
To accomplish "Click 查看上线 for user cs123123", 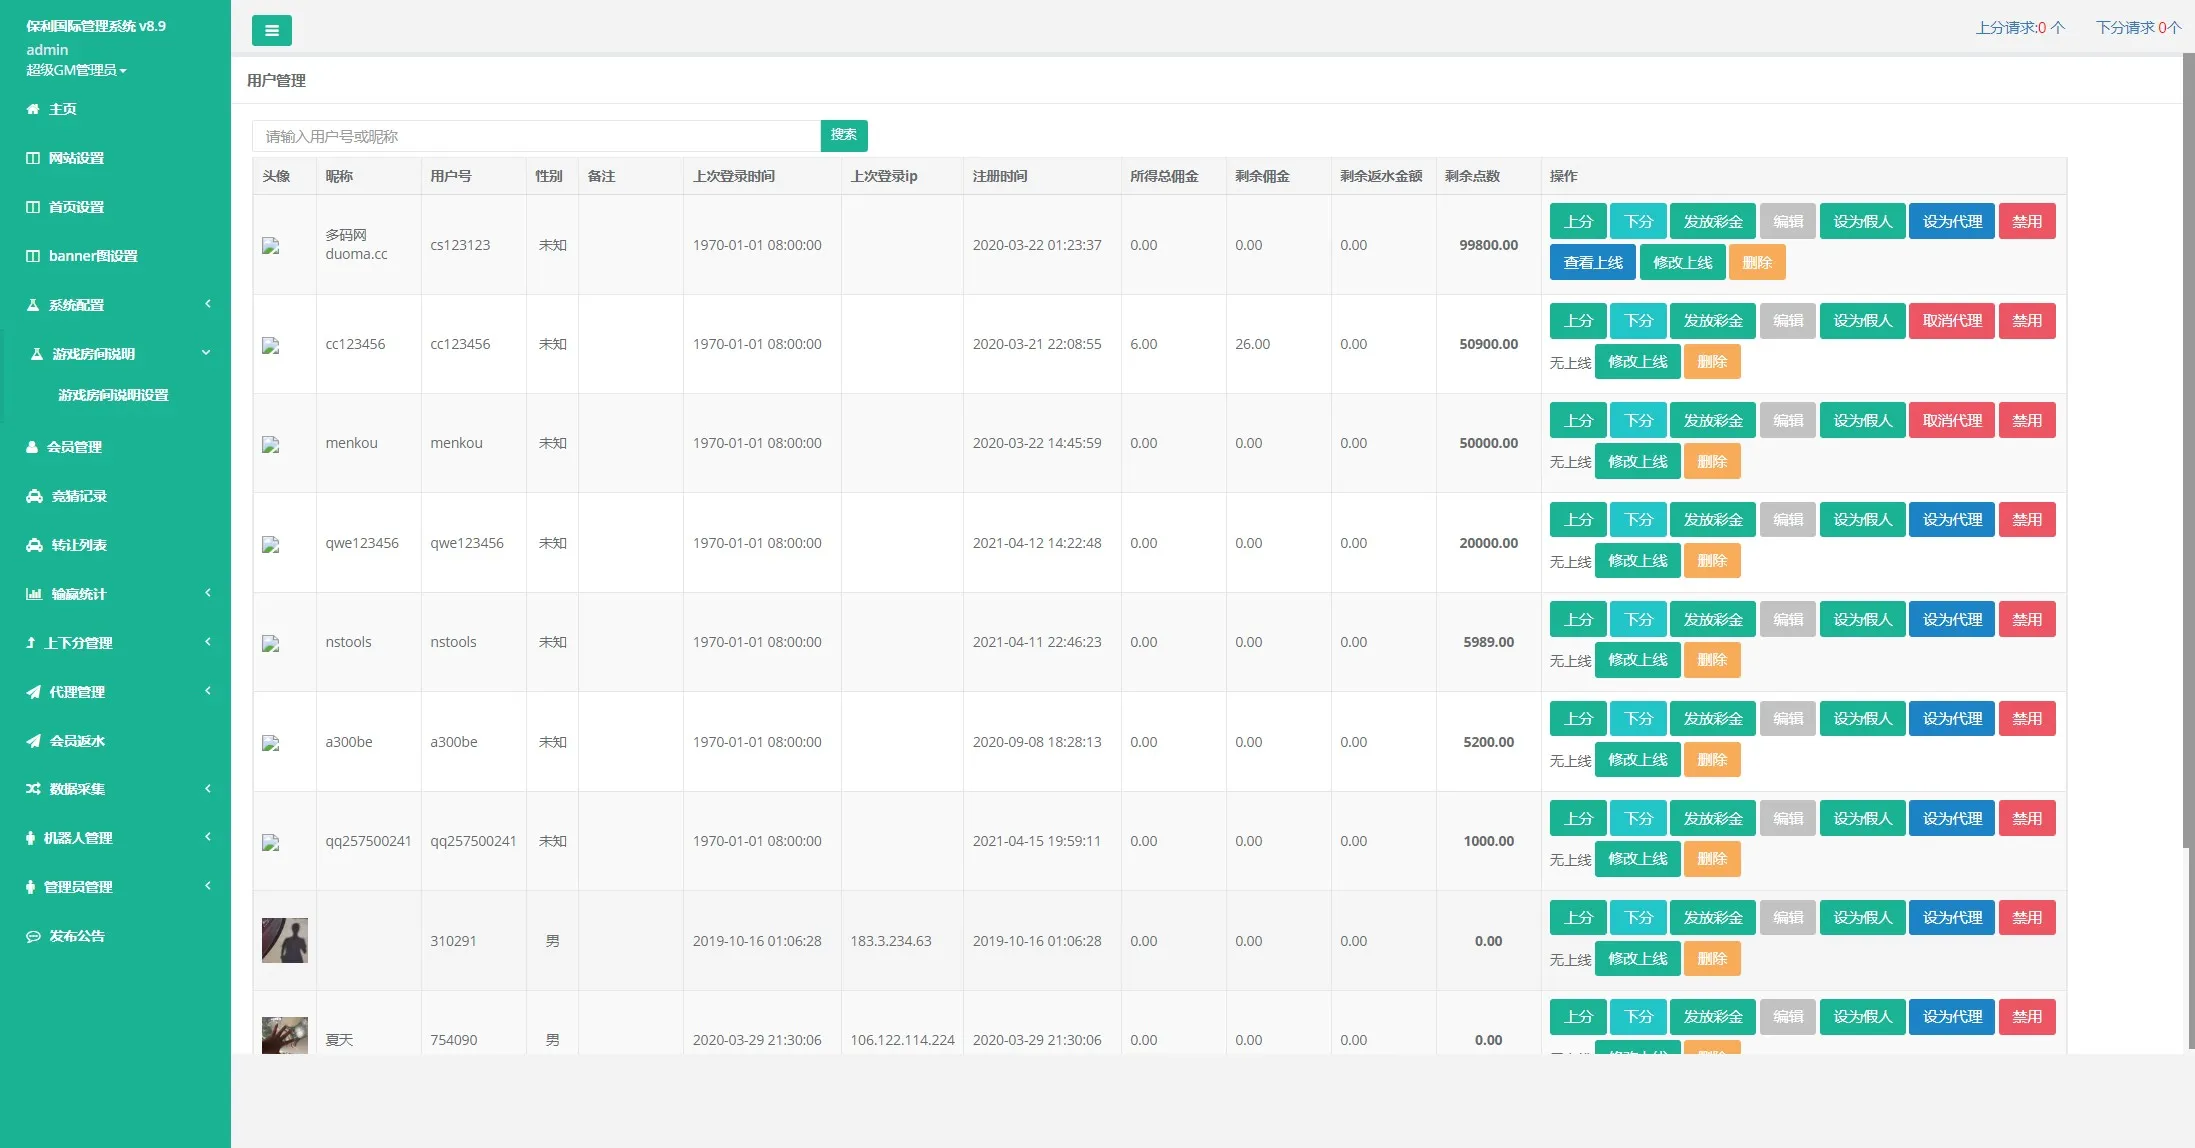I will (x=1592, y=263).
